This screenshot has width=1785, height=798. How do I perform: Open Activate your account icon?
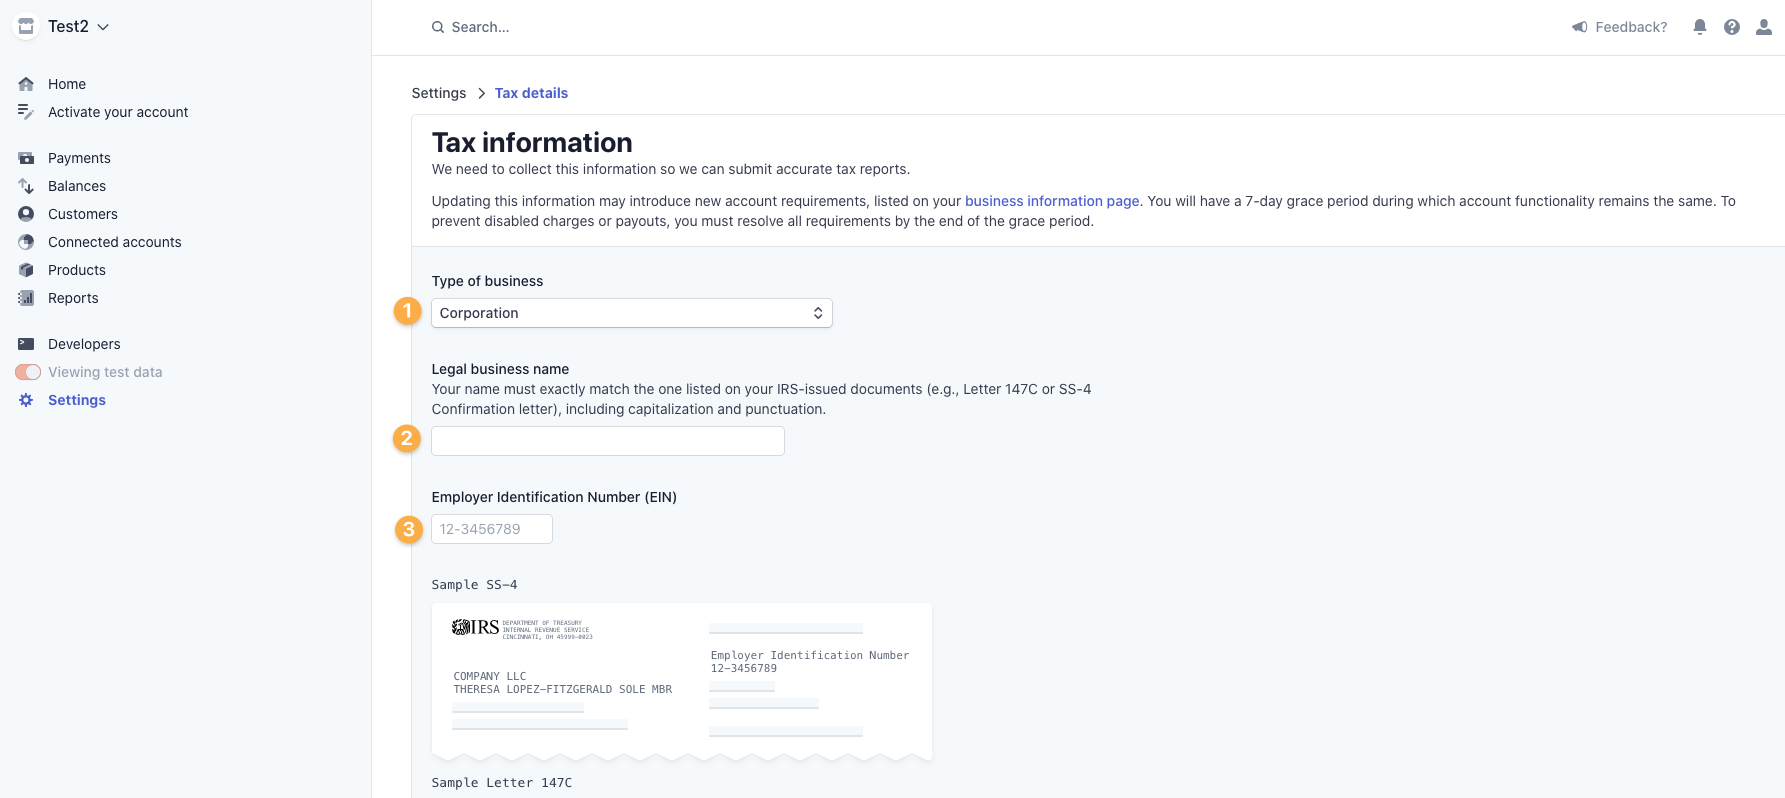26,112
